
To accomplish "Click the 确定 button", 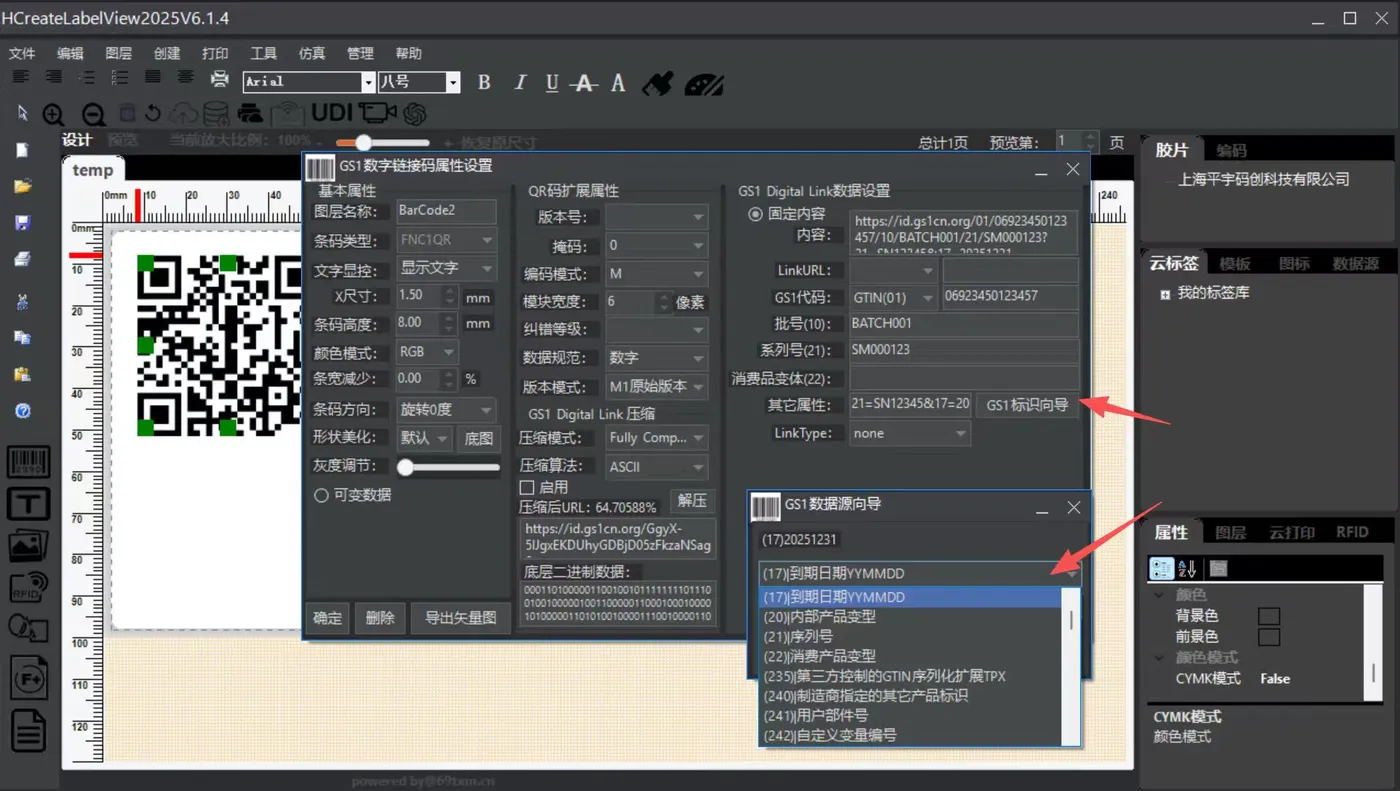I will pyautogui.click(x=328, y=618).
